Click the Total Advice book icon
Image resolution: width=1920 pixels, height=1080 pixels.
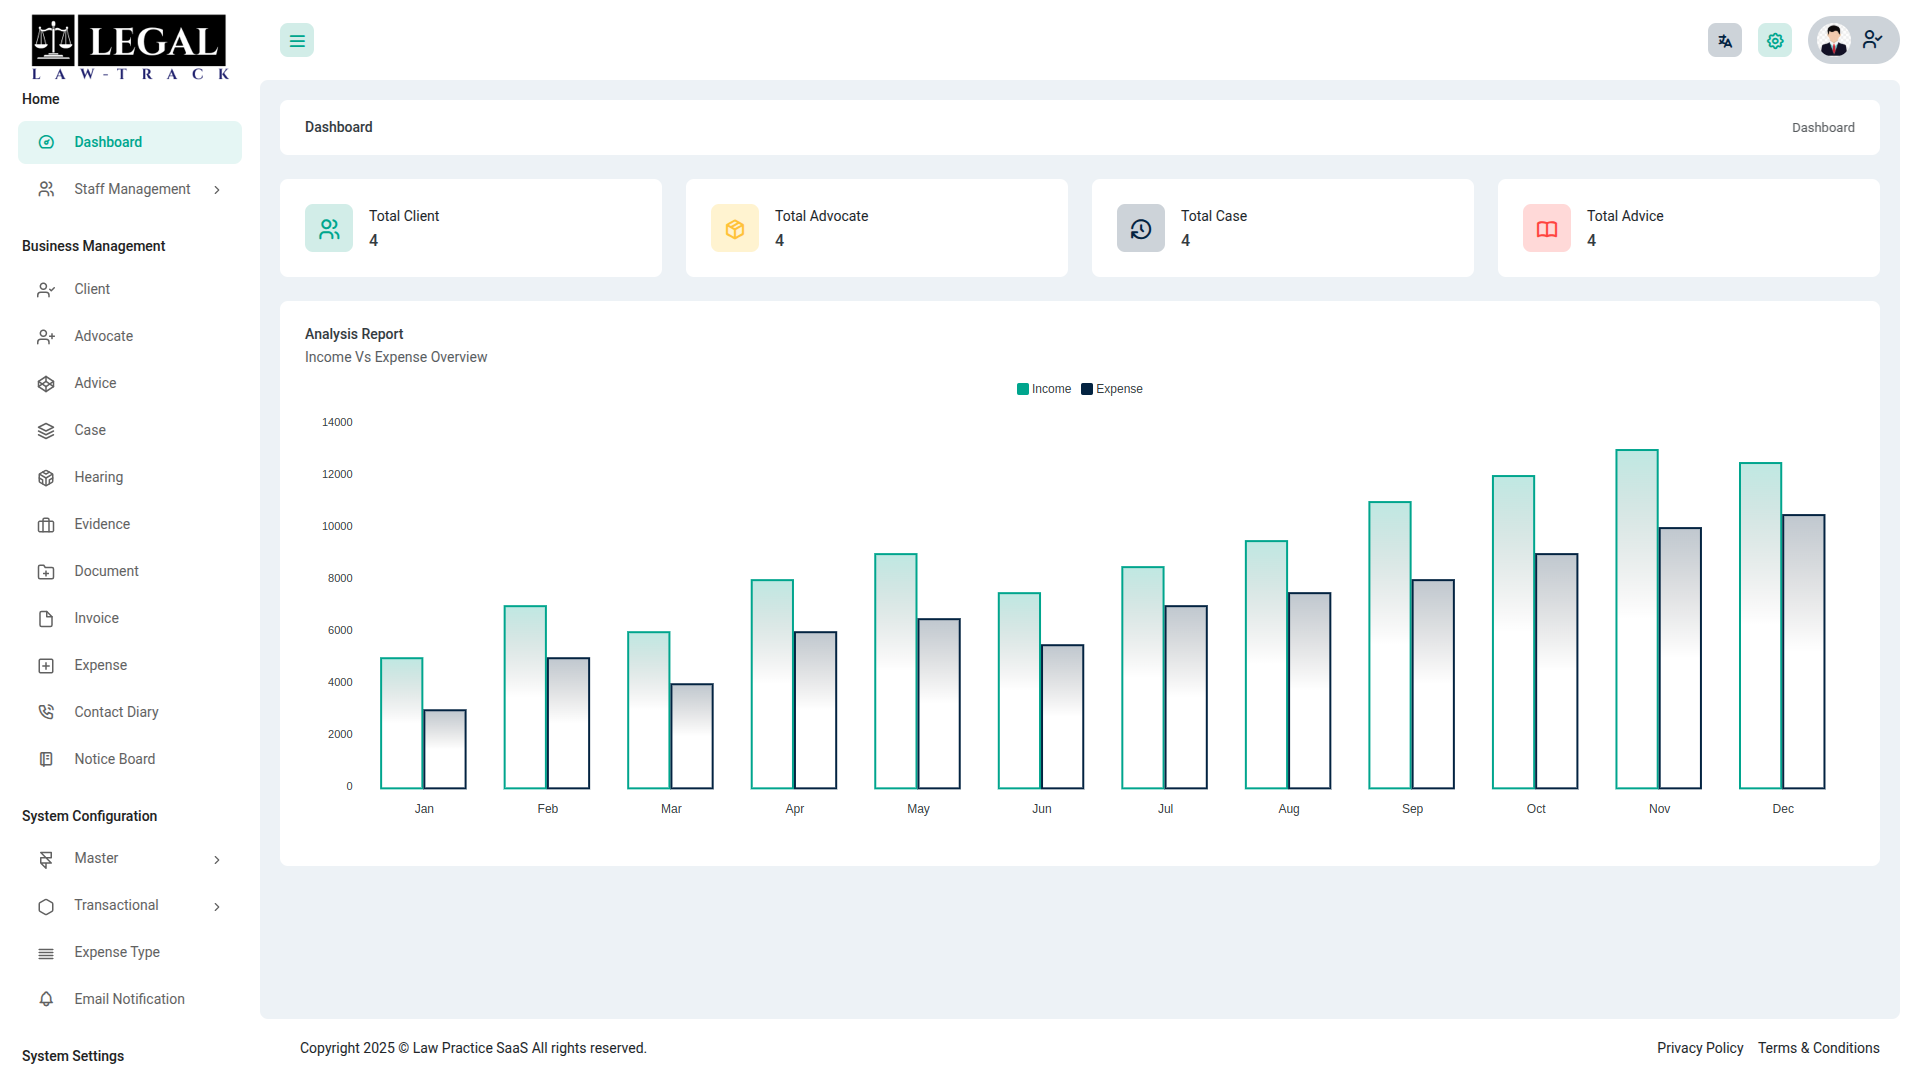[x=1547, y=229]
